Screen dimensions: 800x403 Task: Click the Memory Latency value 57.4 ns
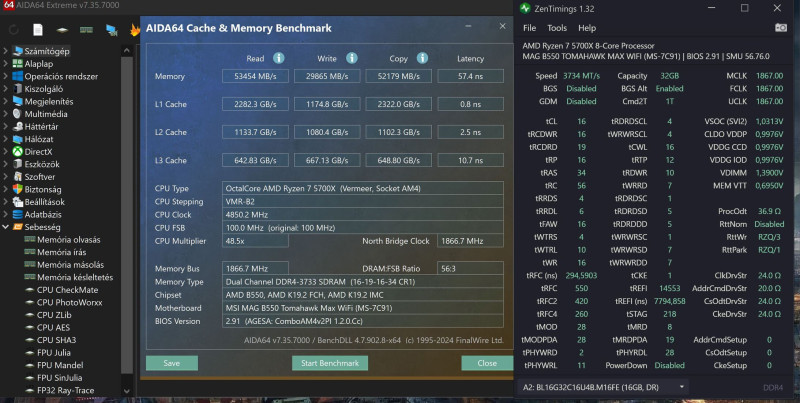470,76
